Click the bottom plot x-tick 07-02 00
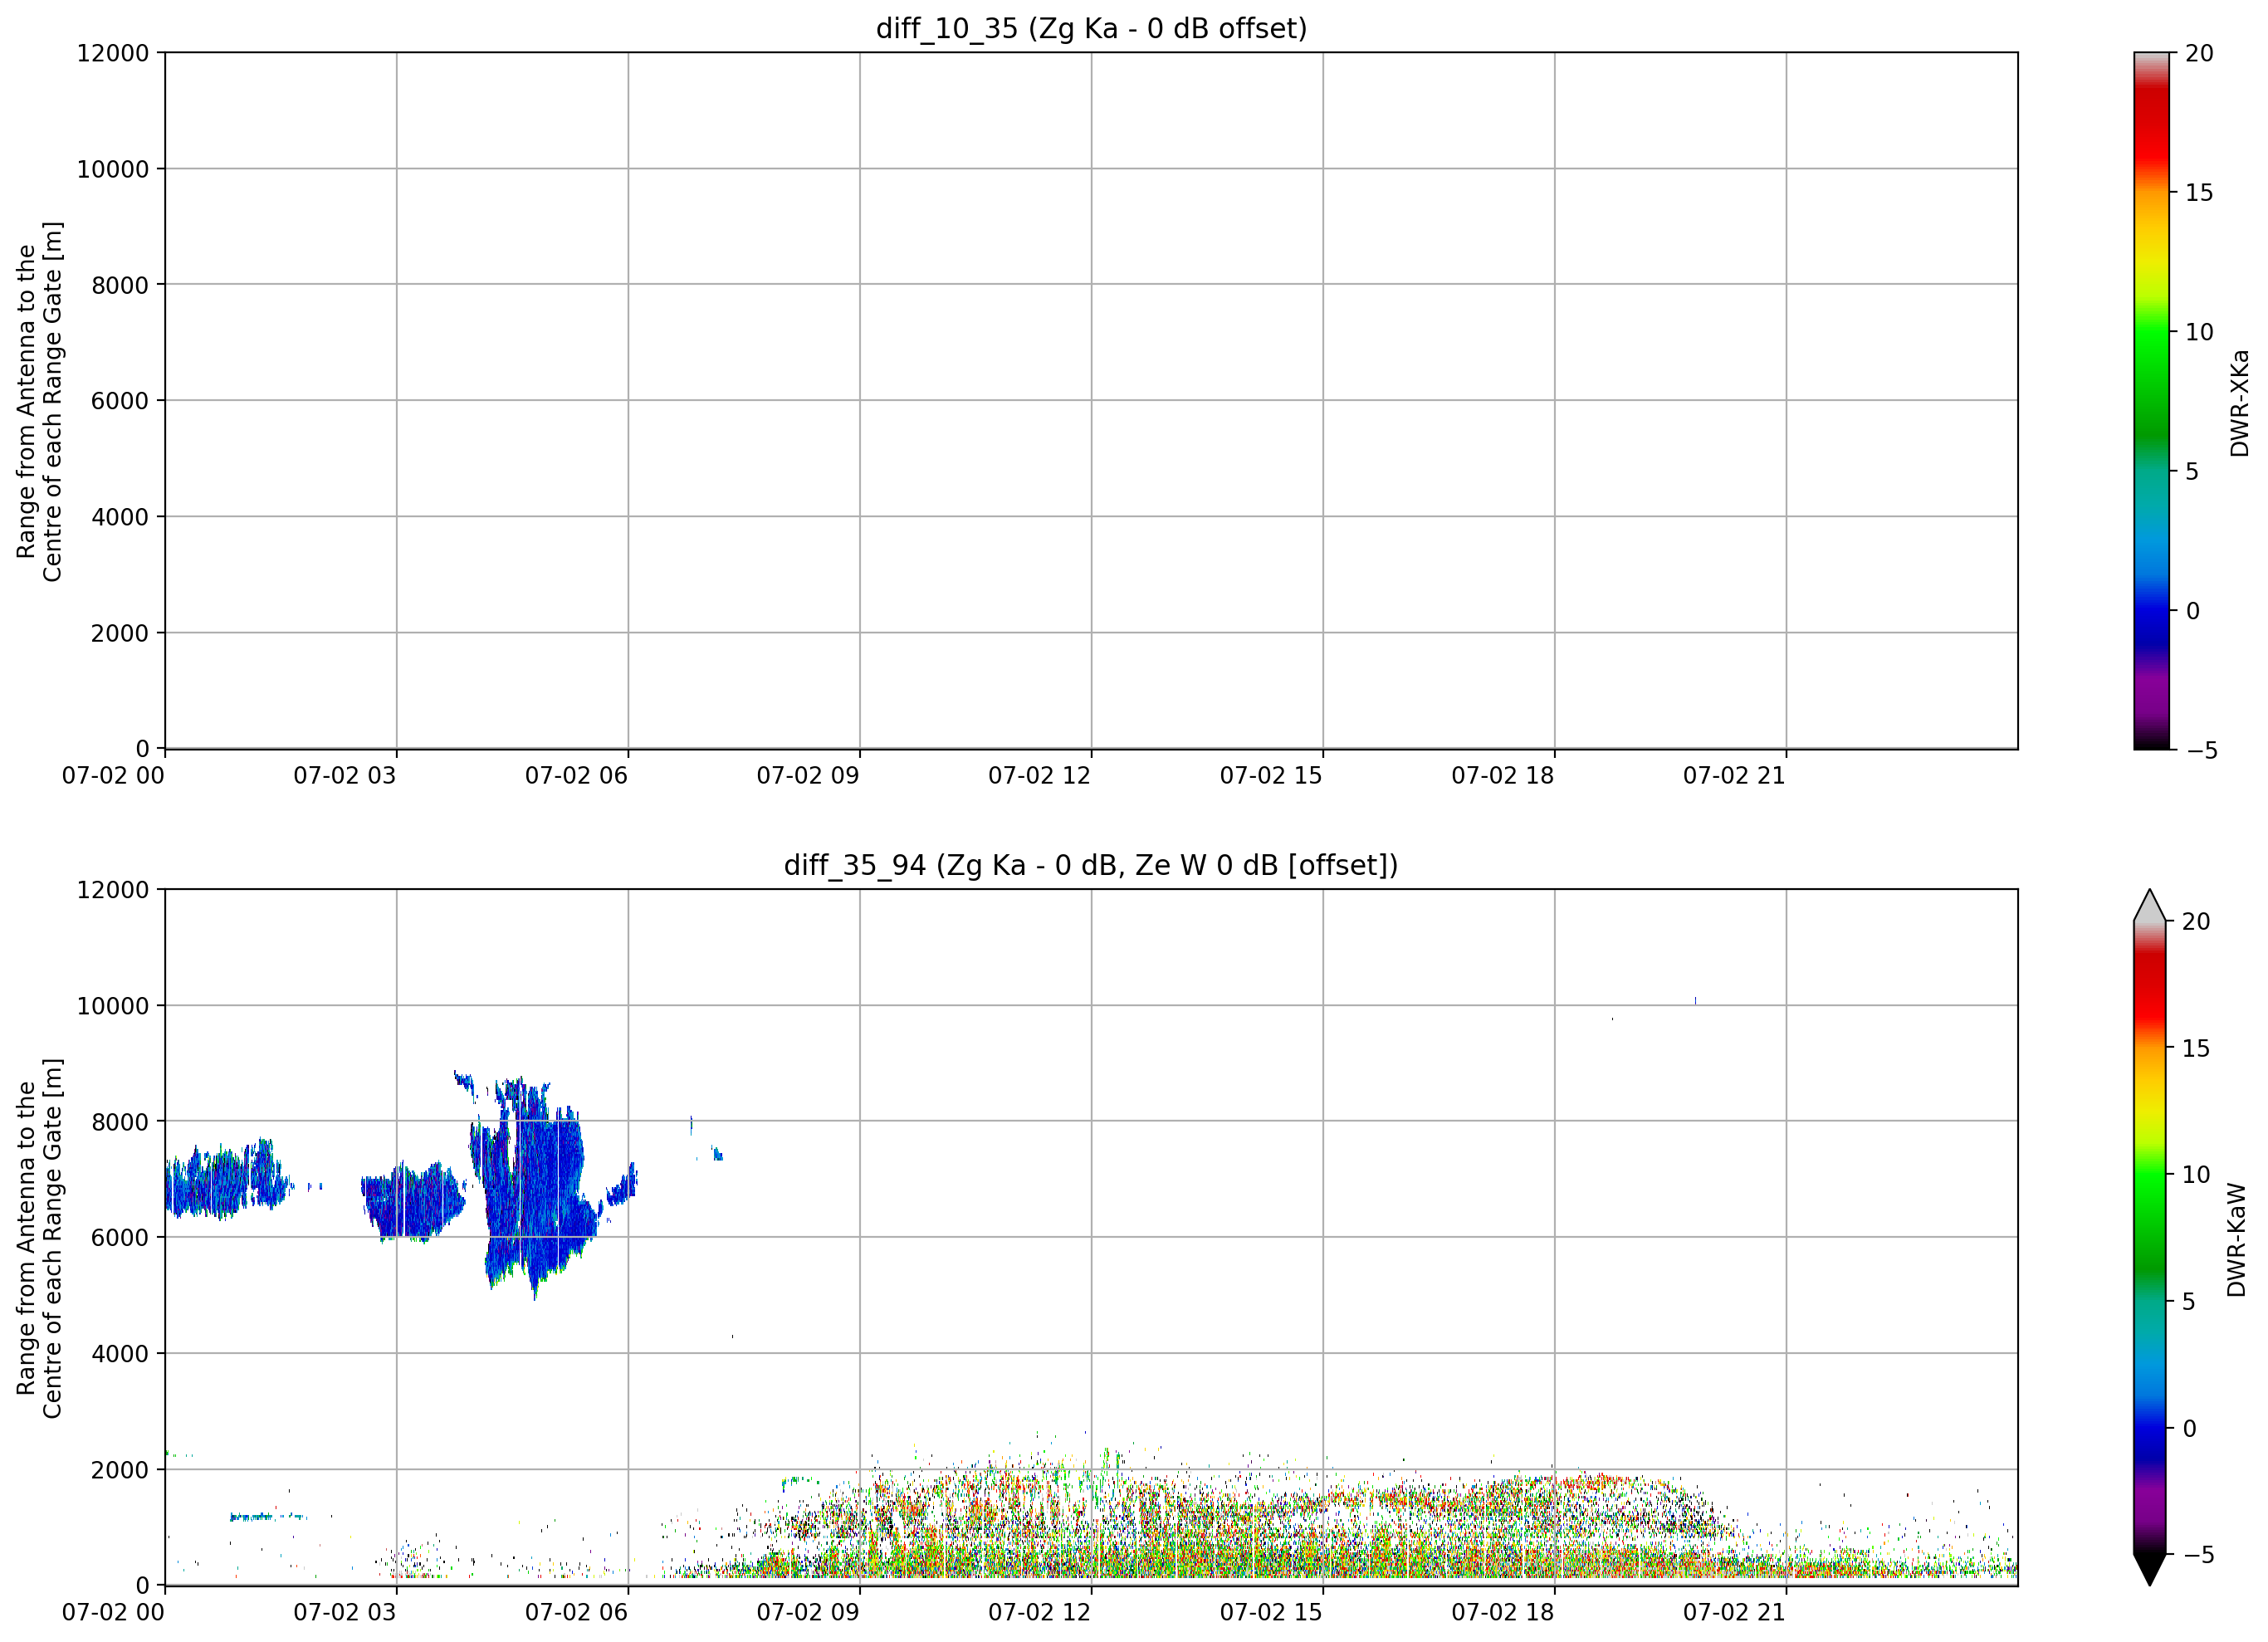This screenshot has height=1642, width=2268. 113,1613
